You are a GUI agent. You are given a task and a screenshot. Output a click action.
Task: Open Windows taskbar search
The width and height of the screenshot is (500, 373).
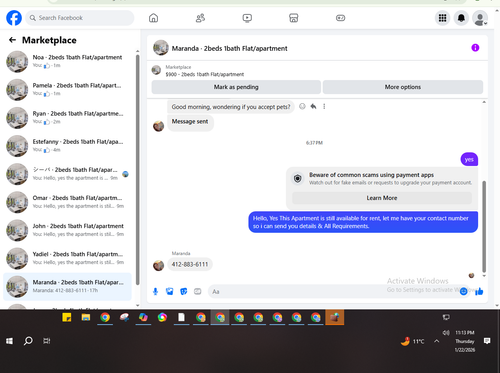pyautogui.click(x=28, y=341)
